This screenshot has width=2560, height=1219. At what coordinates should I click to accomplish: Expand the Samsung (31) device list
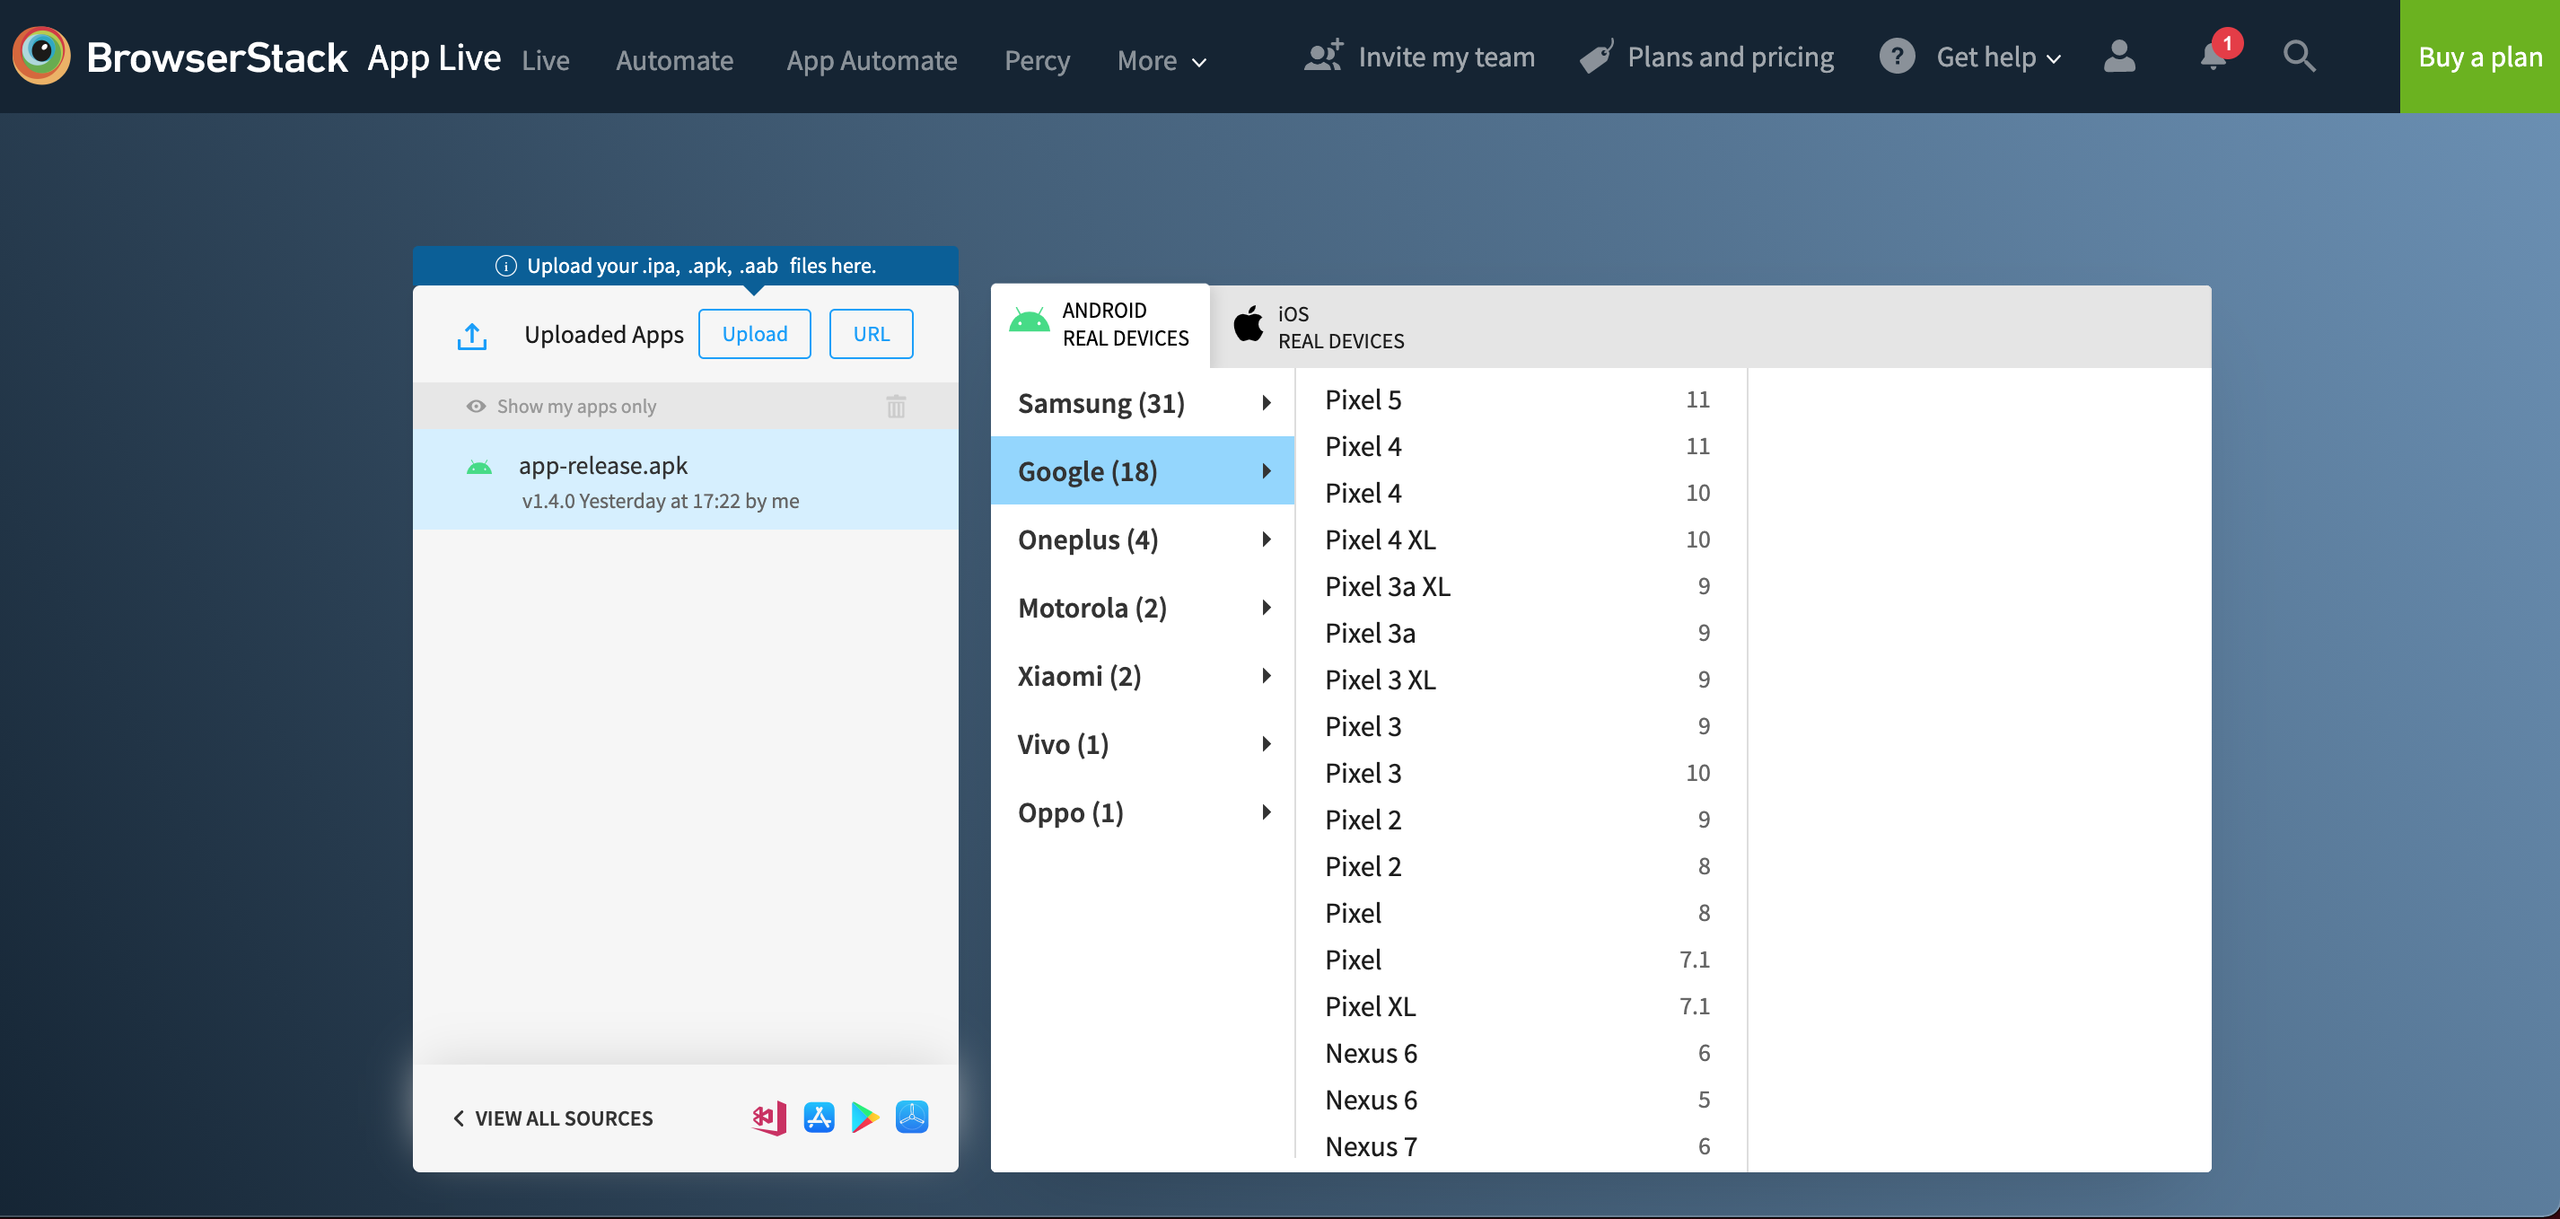click(x=1142, y=403)
